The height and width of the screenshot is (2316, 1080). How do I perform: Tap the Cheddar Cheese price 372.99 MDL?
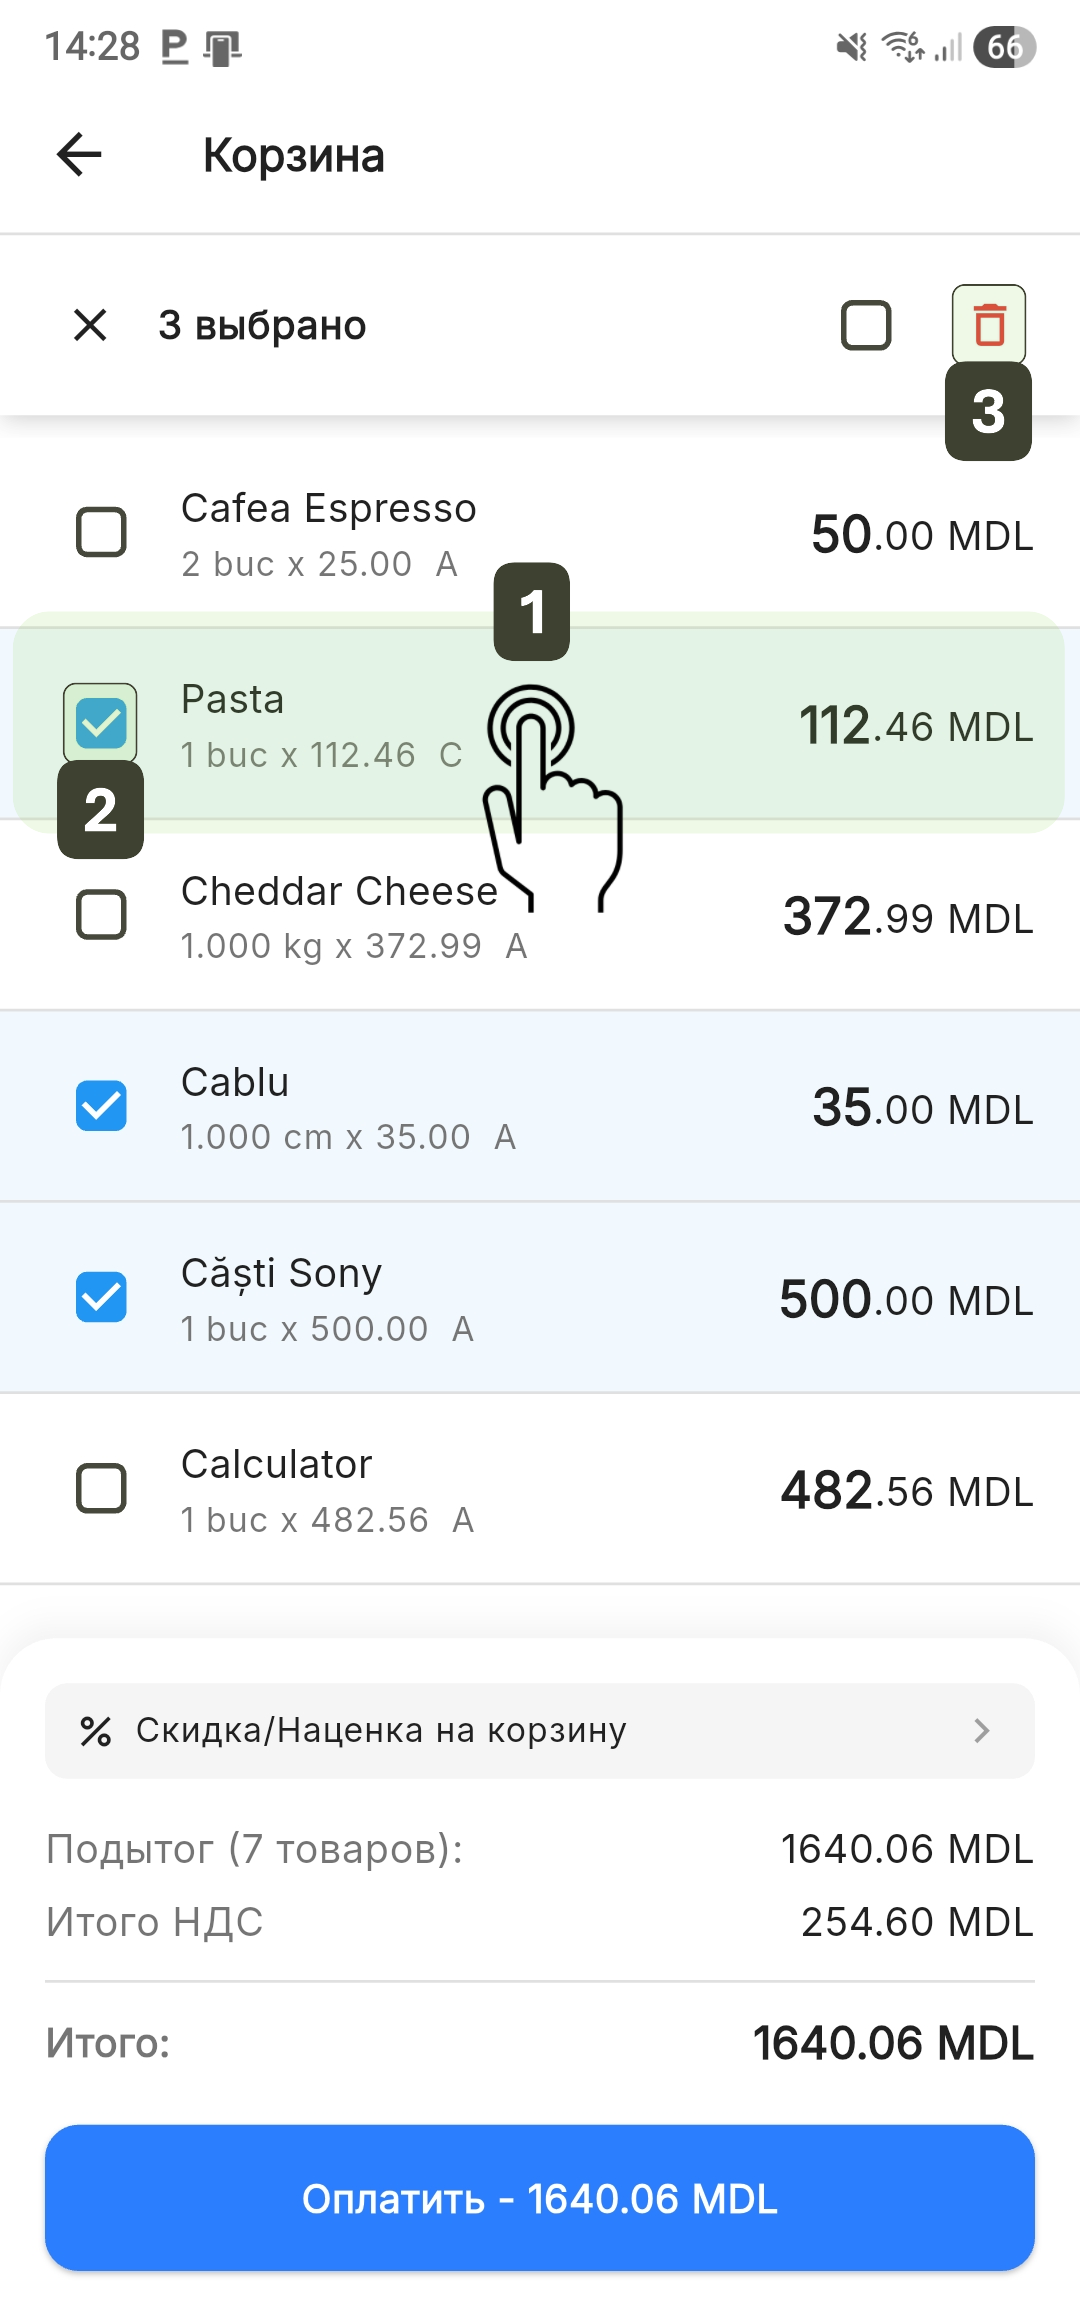907,917
